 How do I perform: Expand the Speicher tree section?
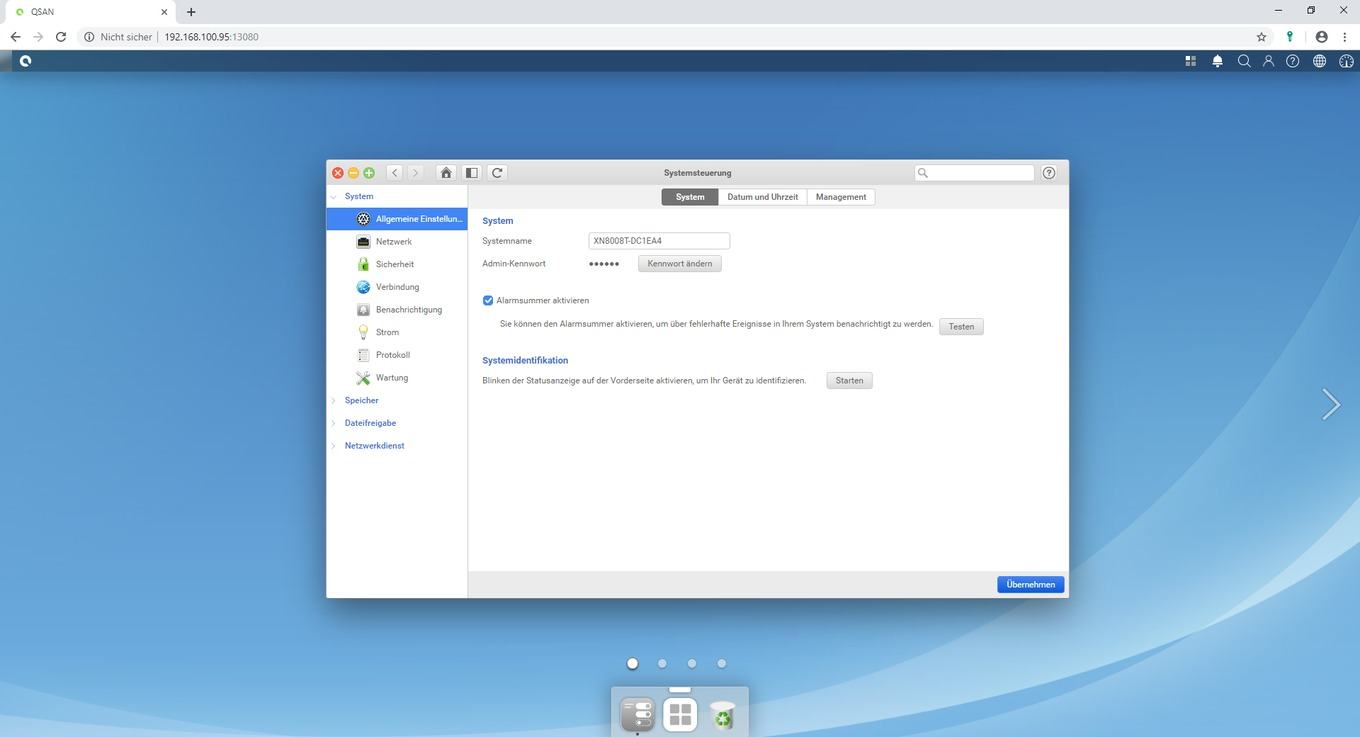click(334, 400)
